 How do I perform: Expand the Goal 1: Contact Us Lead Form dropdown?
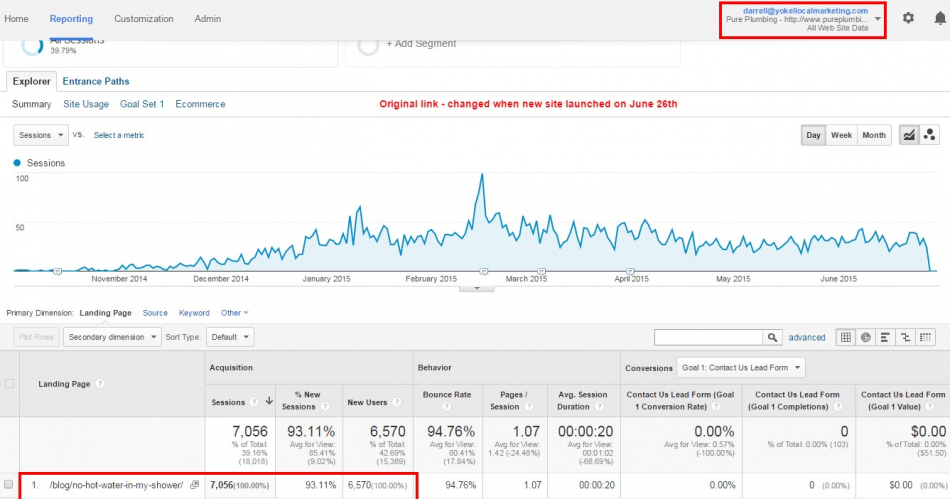click(741, 367)
